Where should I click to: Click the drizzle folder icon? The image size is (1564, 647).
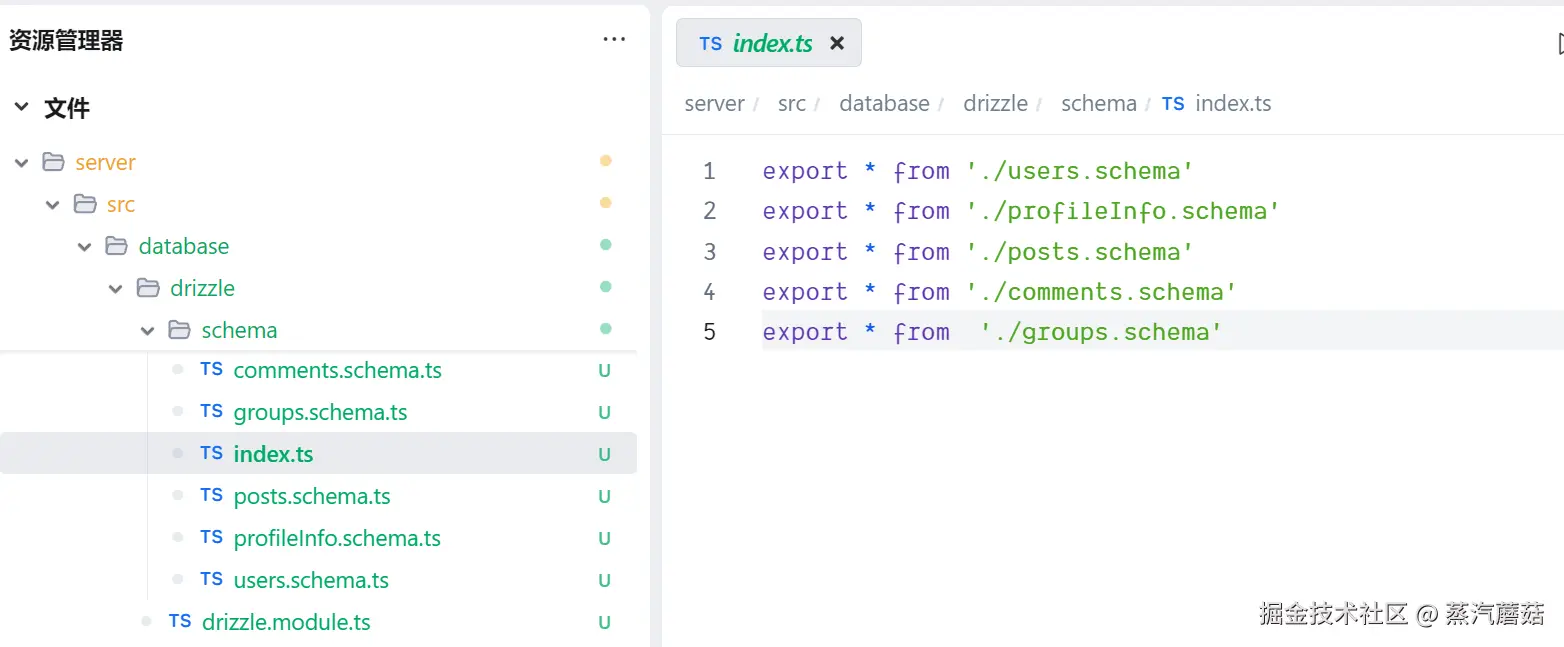click(148, 288)
